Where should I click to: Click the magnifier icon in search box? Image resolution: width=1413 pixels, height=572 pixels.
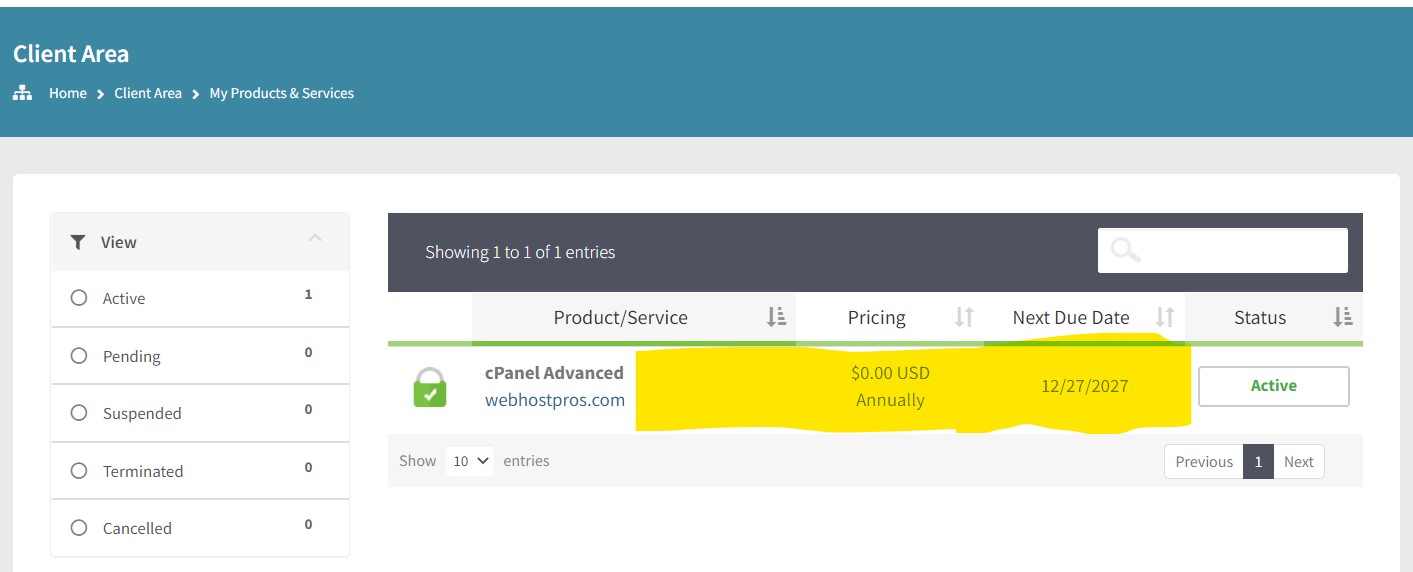point(1125,250)
